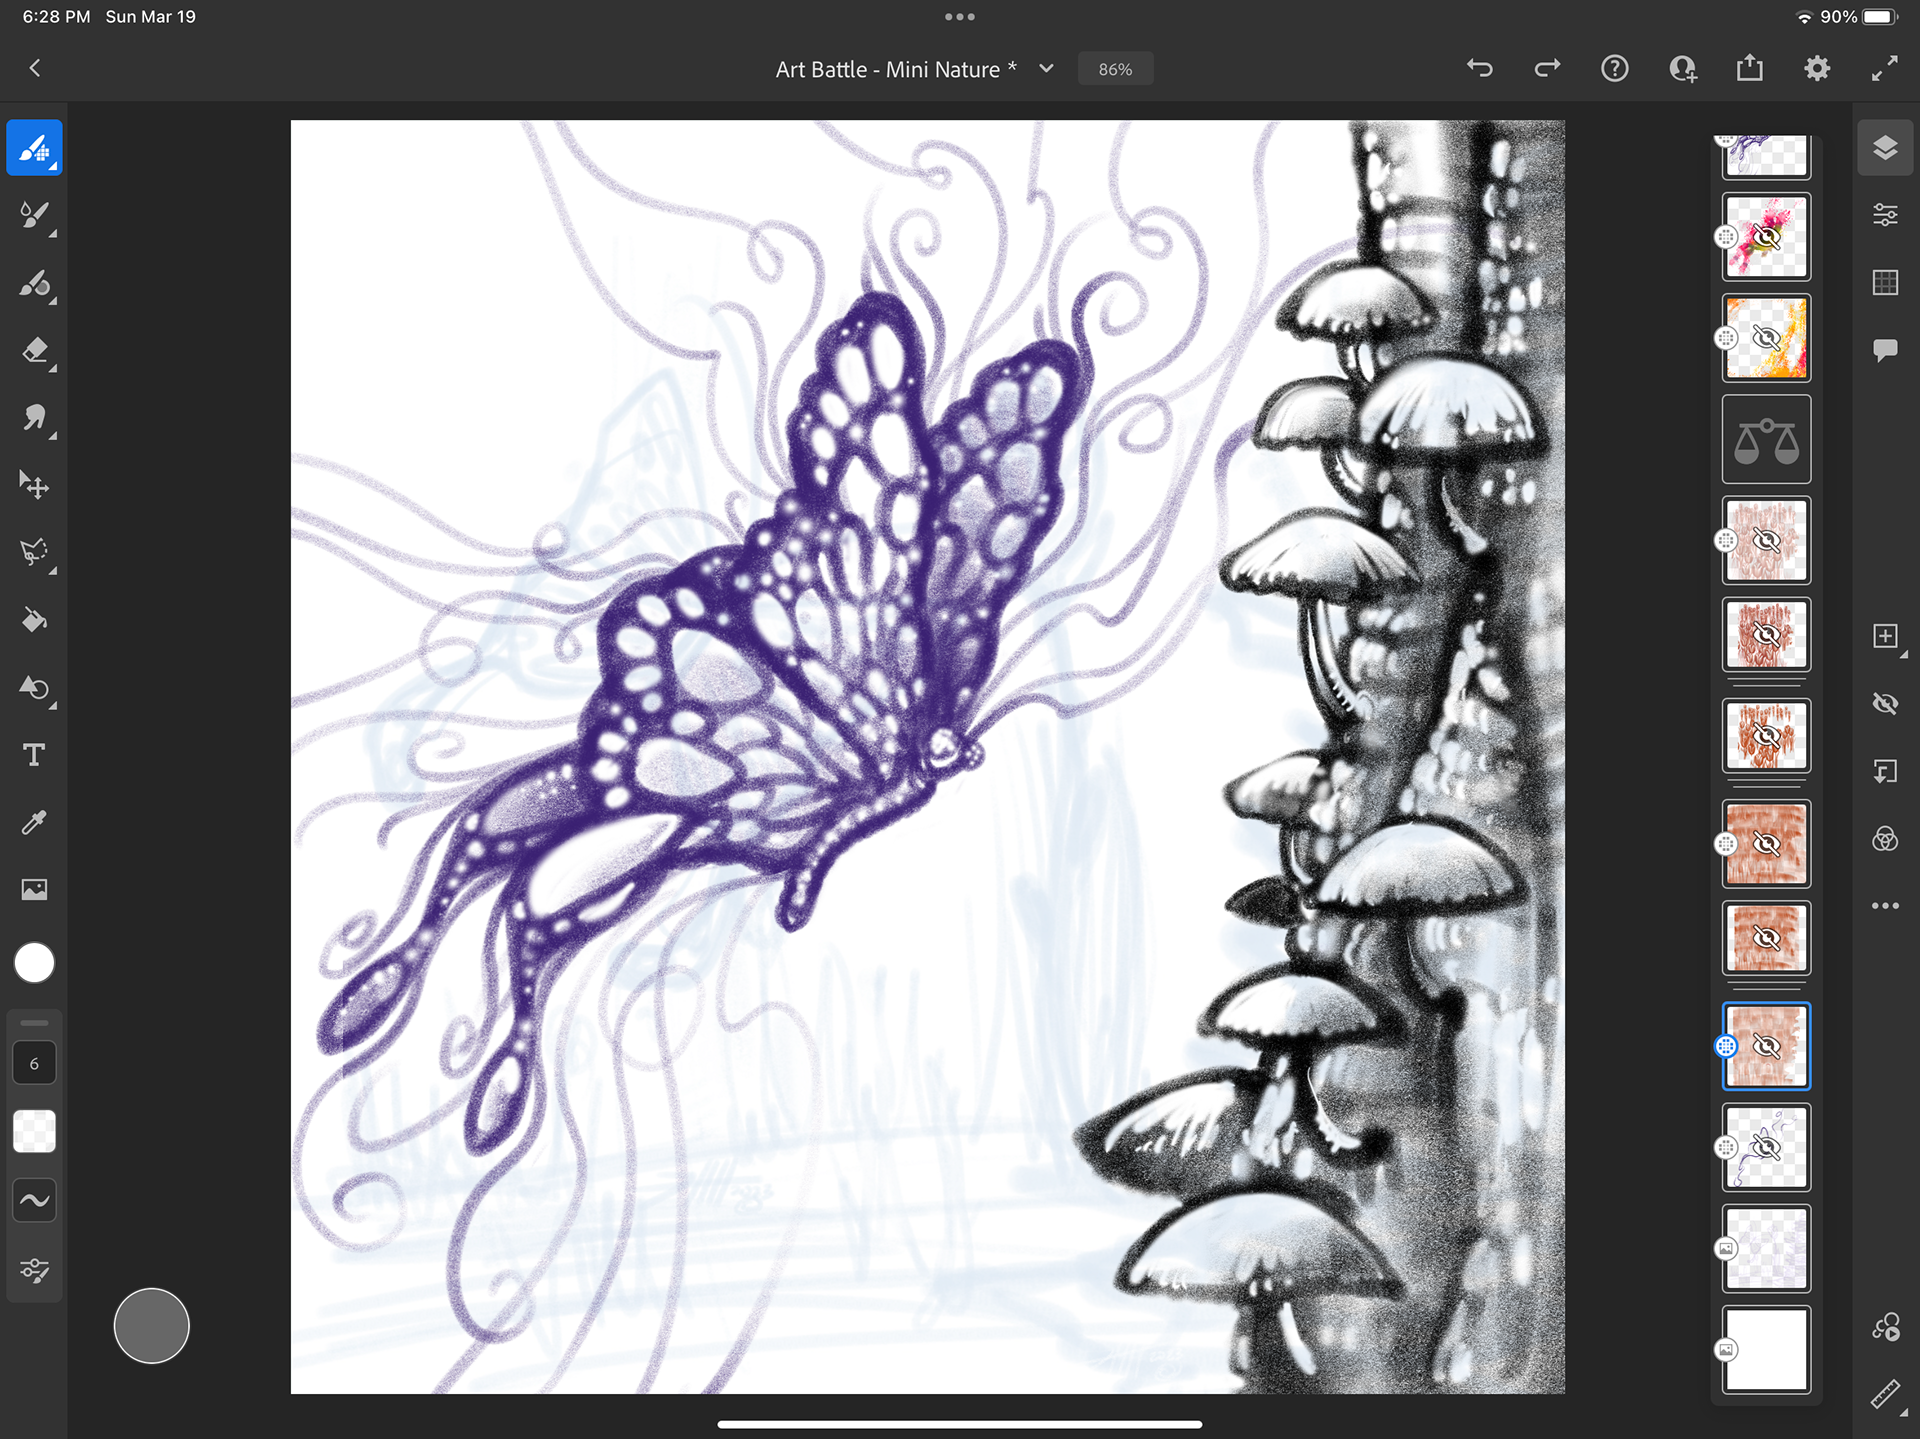
Task: Select the Fill paint bucket tool
Action: tap(34, 621)
